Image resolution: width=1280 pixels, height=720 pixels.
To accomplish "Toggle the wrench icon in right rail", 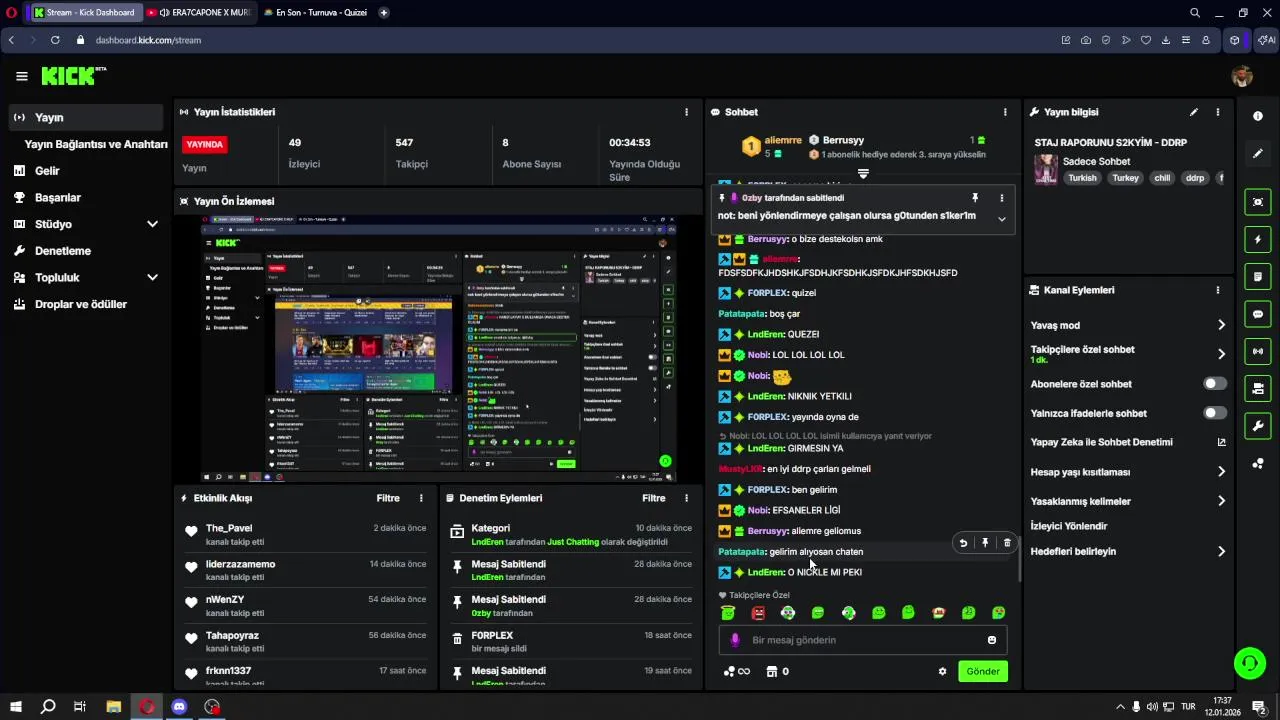I will 1258,426.
